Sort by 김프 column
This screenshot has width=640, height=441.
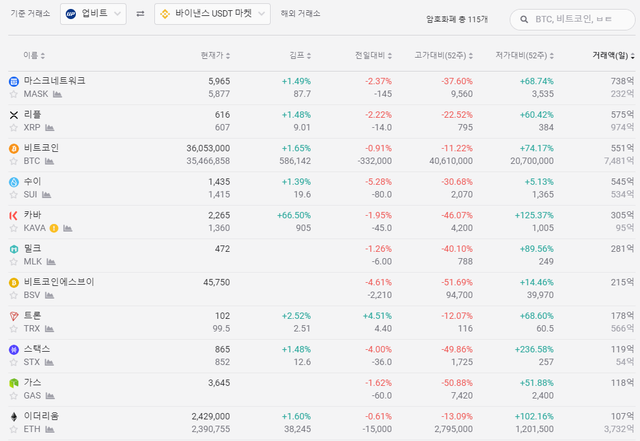click(300, 55)
